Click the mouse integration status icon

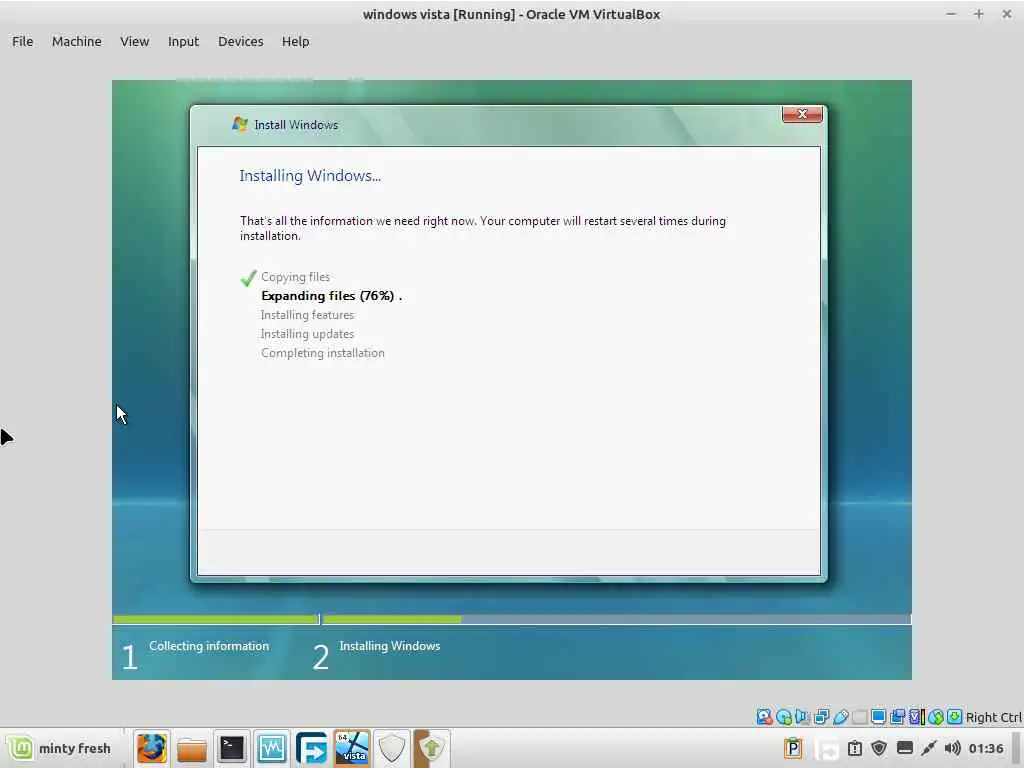pyautogui.click(x=936, y=717)
